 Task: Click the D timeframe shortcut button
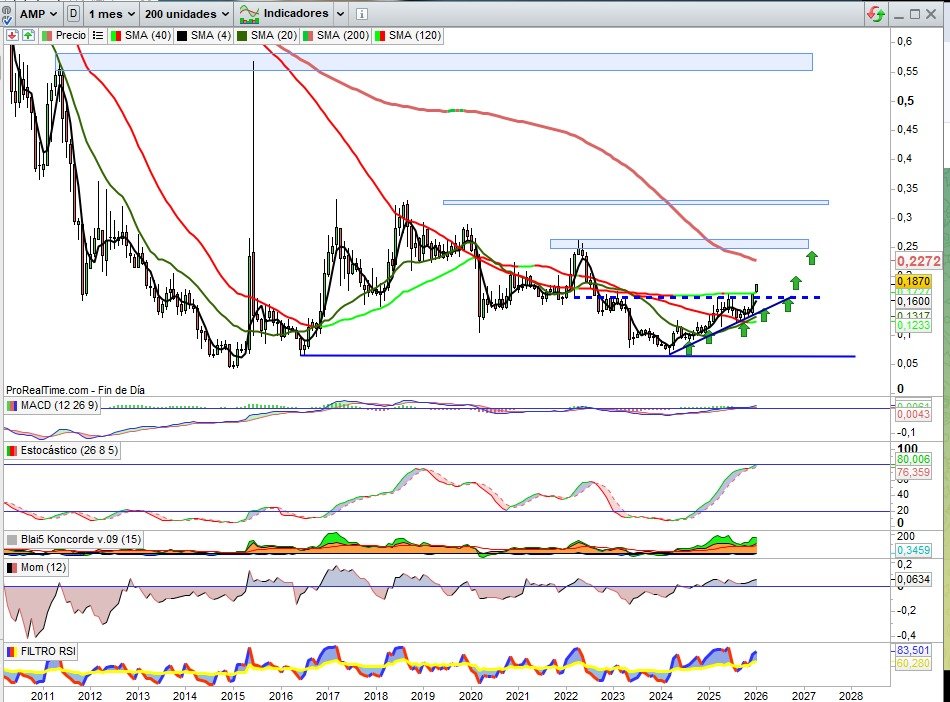73,13
